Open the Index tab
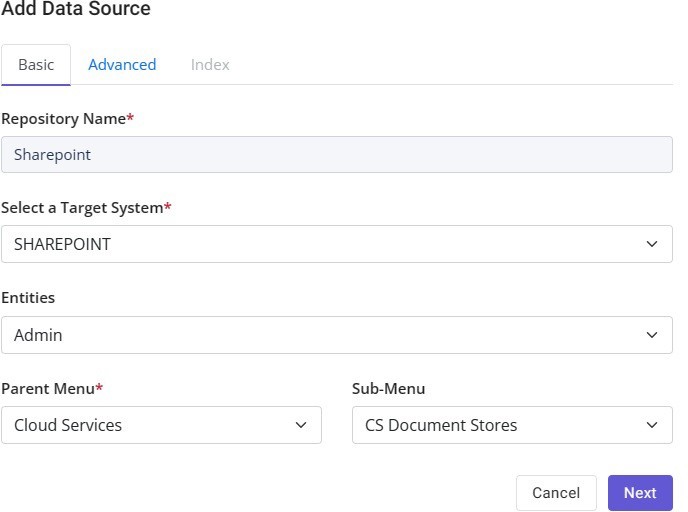The image size is (688, 512). (x=210, y=65)
